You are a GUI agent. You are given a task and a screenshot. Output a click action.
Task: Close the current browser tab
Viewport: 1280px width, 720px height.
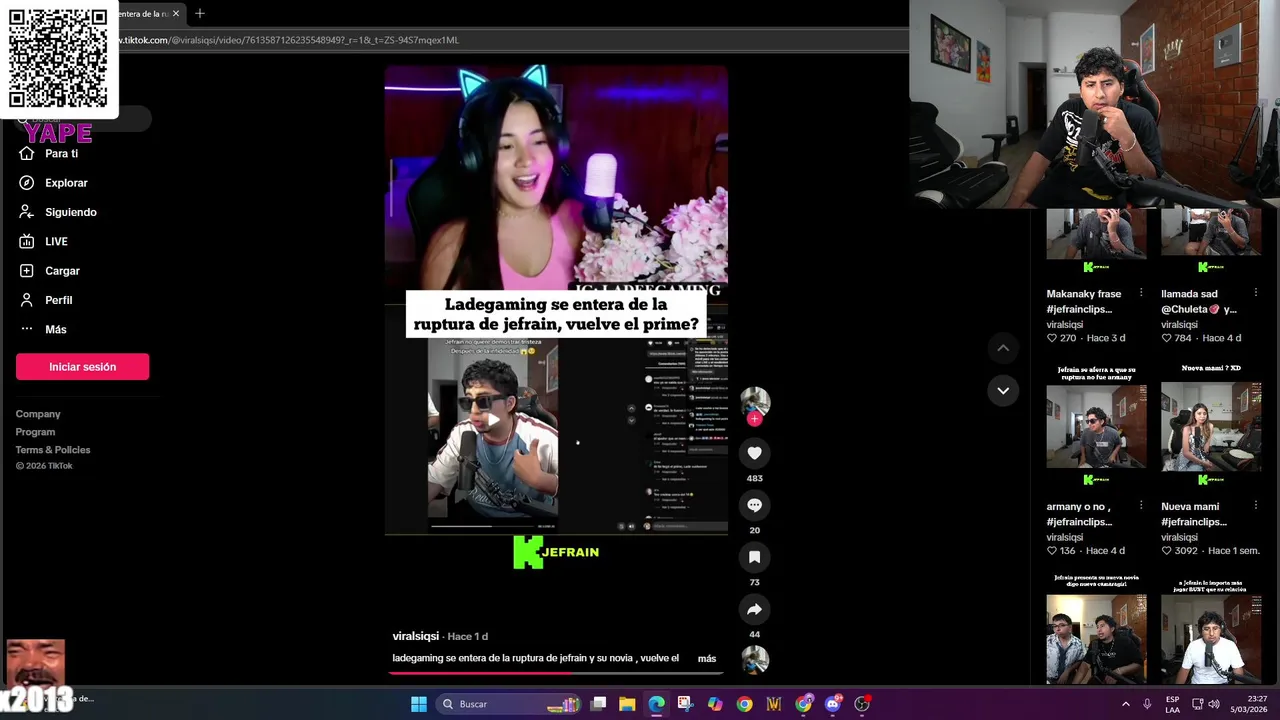[x=175, y=14]
